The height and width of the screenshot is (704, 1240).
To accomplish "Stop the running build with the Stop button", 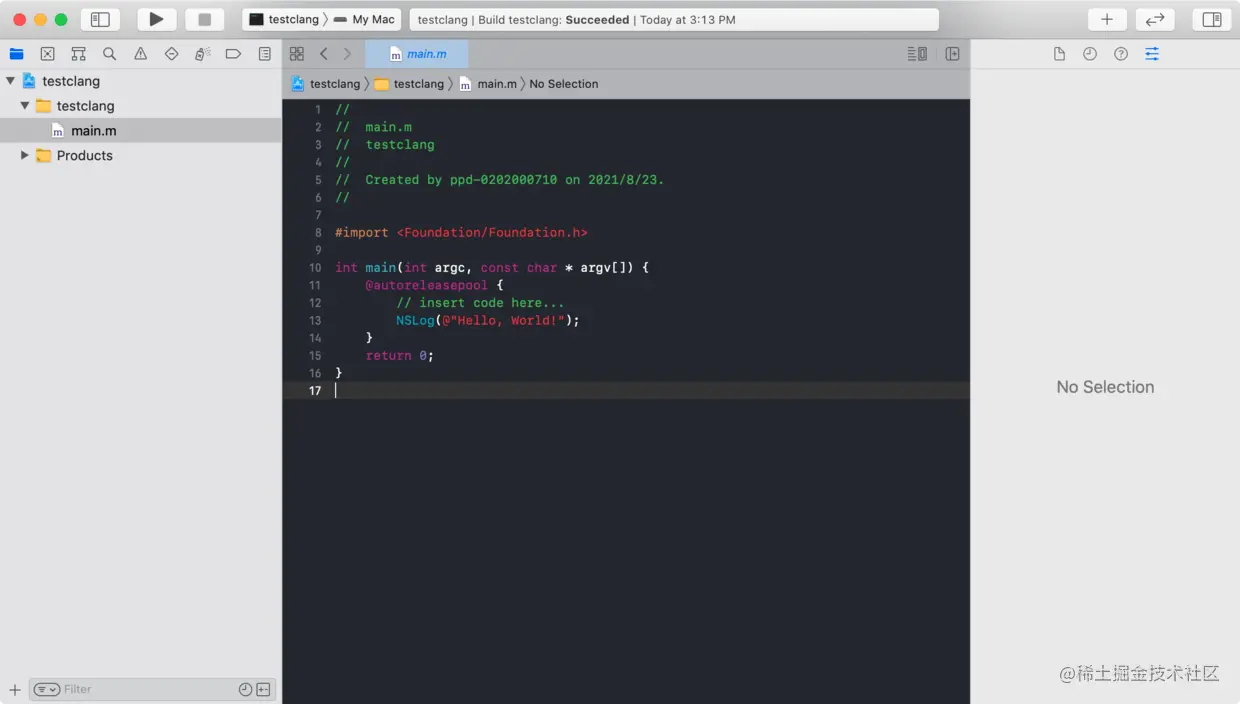I will 204,19.
